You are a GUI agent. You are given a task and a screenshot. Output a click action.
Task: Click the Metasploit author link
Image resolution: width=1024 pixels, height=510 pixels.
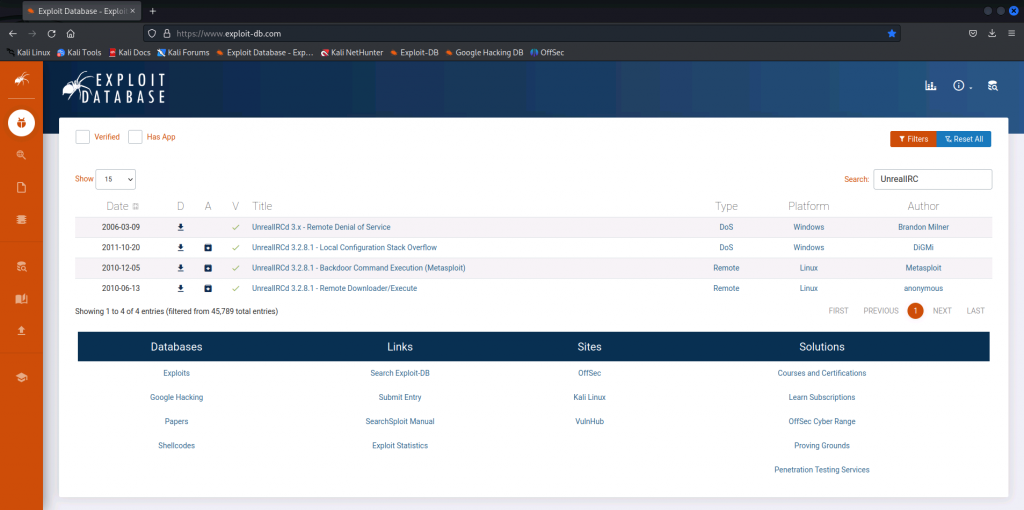point(923,268)
